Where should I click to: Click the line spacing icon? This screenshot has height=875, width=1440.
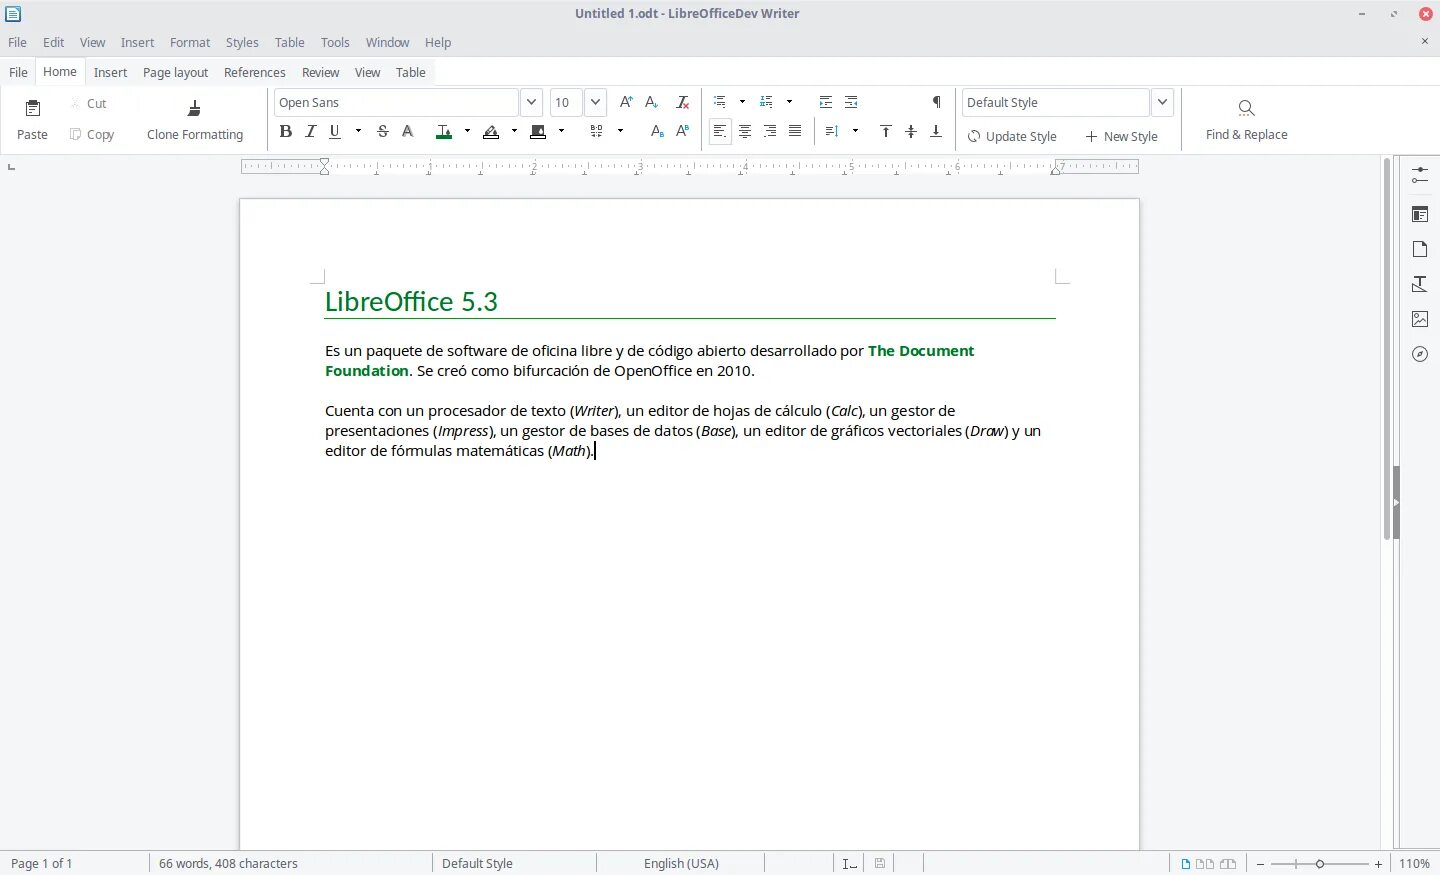click(x=832, y=132)
